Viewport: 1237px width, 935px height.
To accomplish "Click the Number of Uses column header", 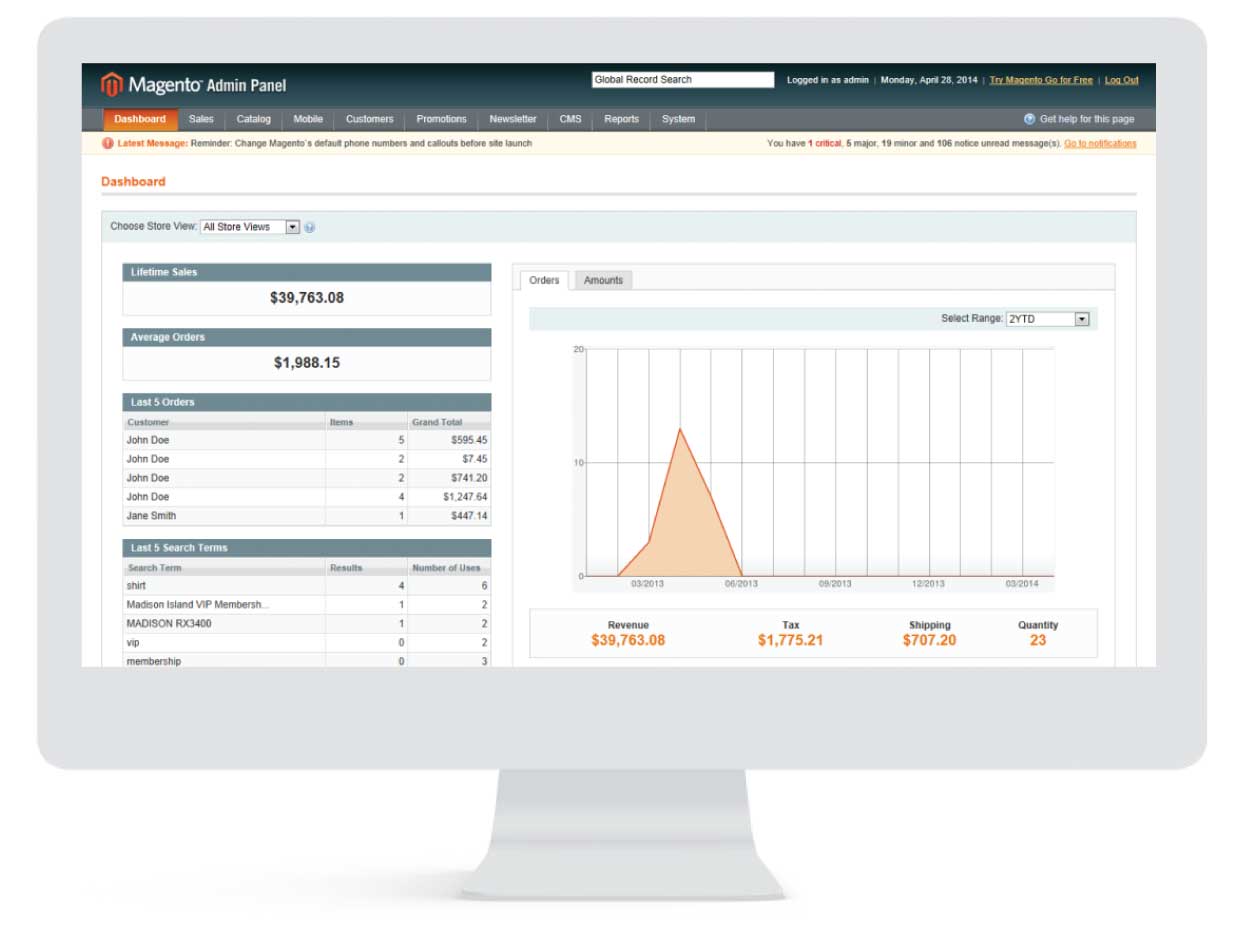I will click(x=449, y=568).
